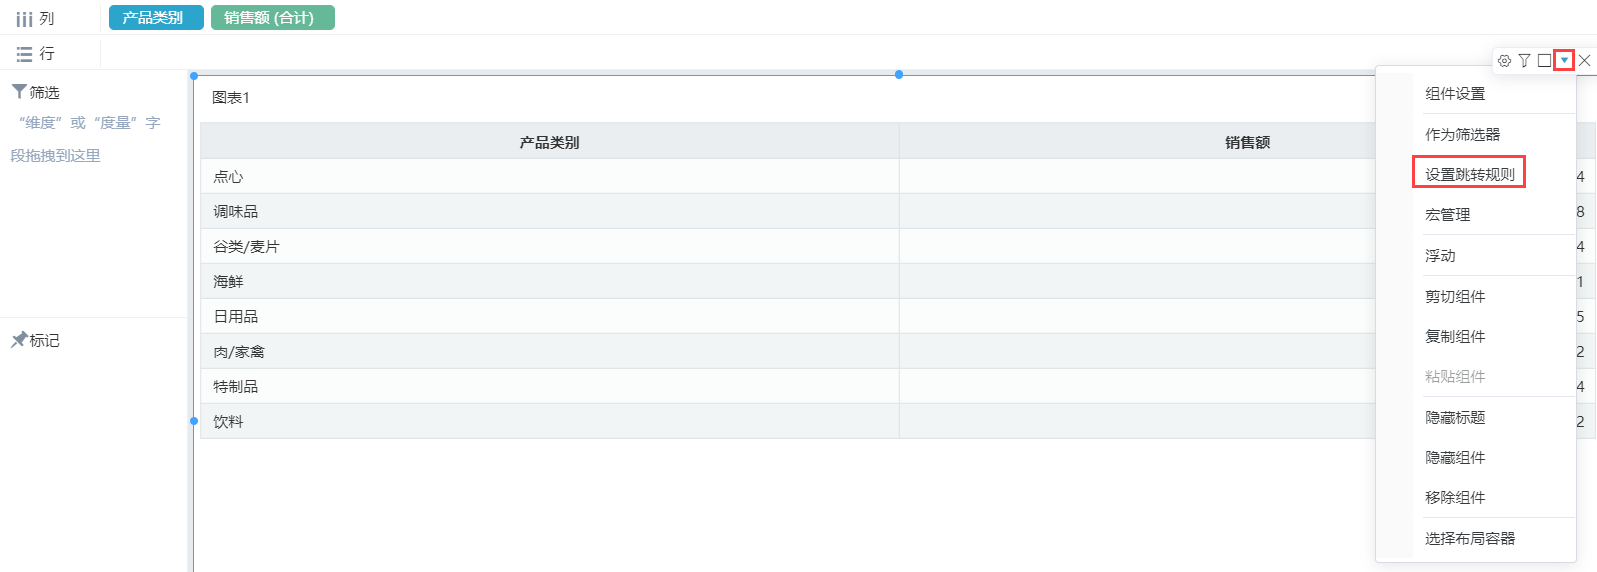Click the top-left corner resize handle dot

[194, 76]
